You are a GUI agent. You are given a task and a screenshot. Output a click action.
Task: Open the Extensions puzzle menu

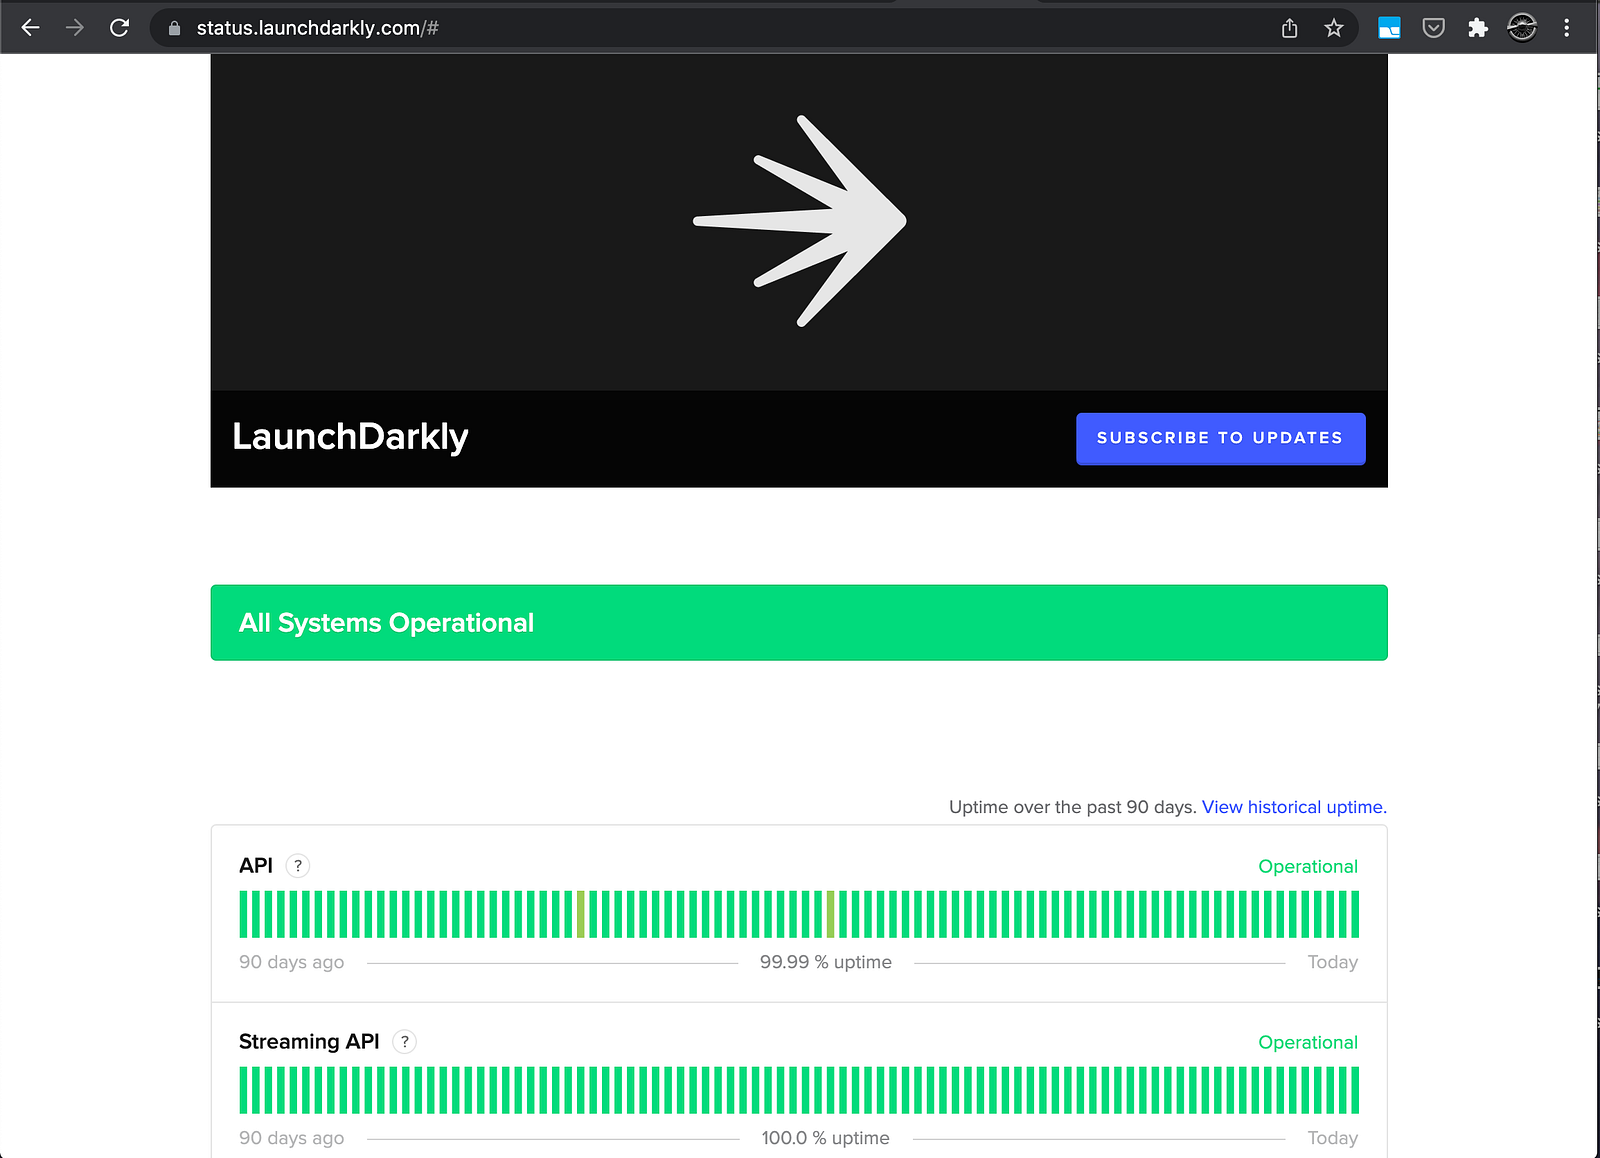pyautogui.click(x=1478, y=28)
